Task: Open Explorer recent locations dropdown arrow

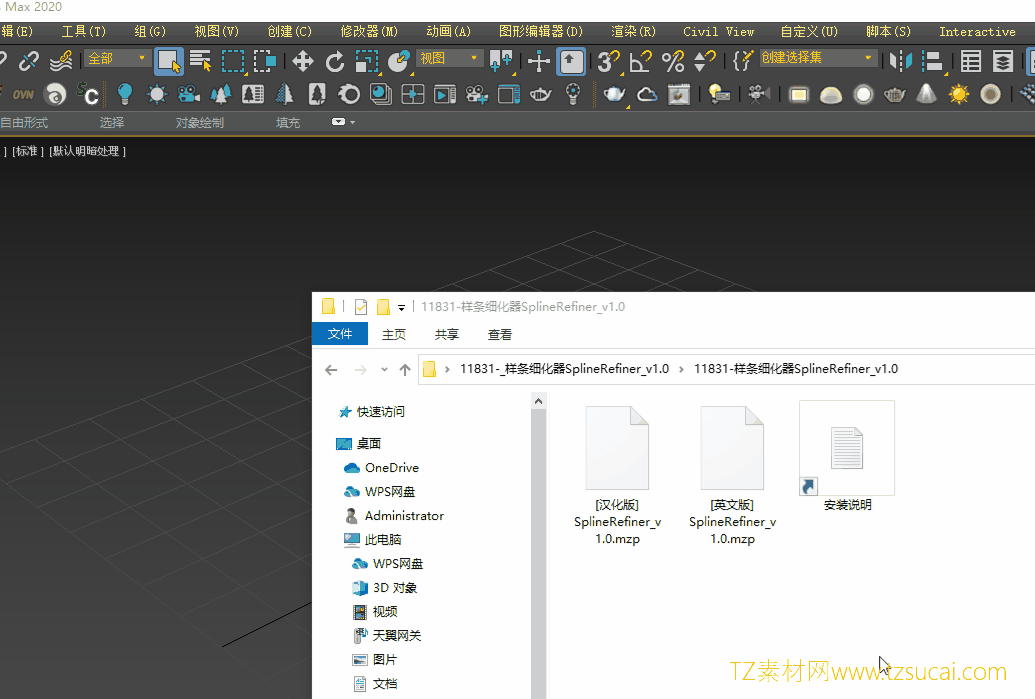Action: click(384, 370)
